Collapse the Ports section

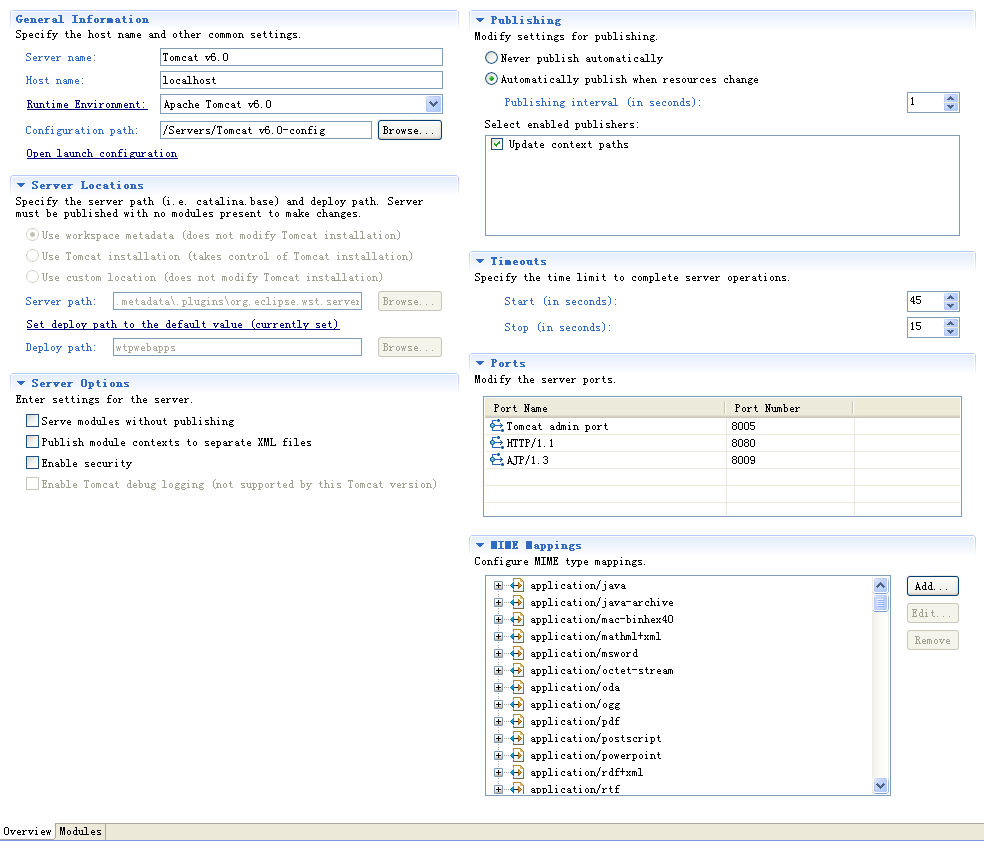pos(480,363)
